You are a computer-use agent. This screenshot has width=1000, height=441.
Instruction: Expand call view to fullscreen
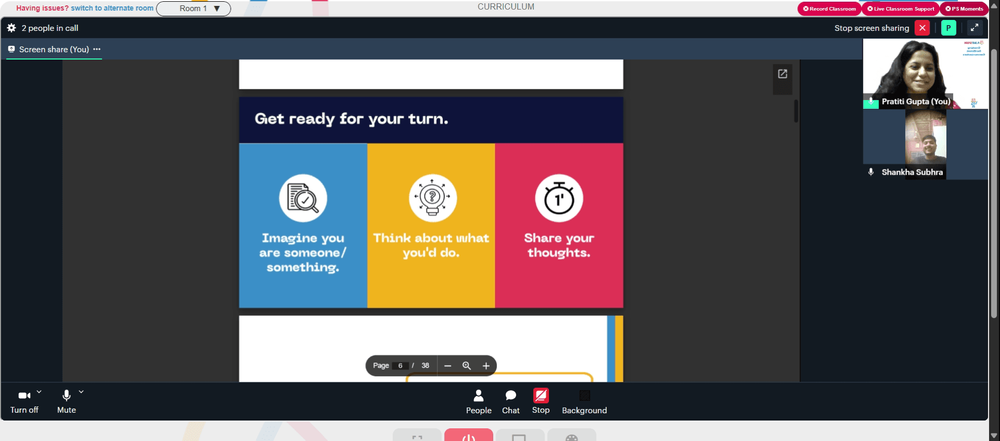click(974, 28)
